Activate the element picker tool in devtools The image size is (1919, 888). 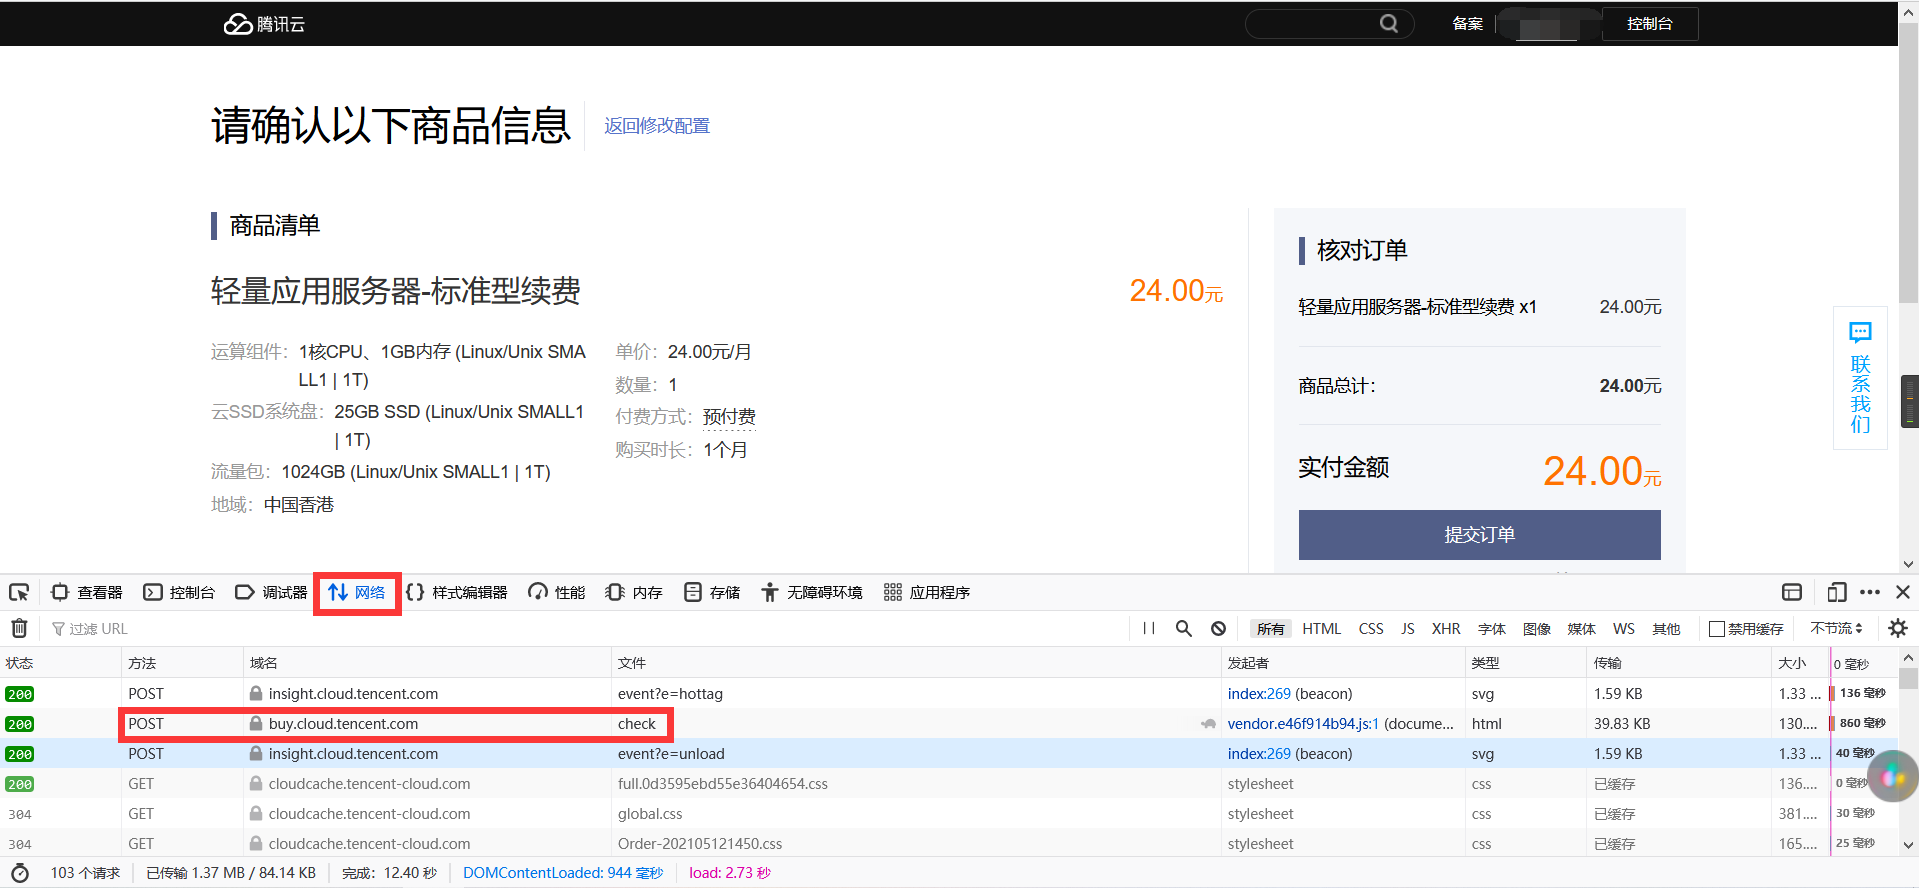point(19,592)
